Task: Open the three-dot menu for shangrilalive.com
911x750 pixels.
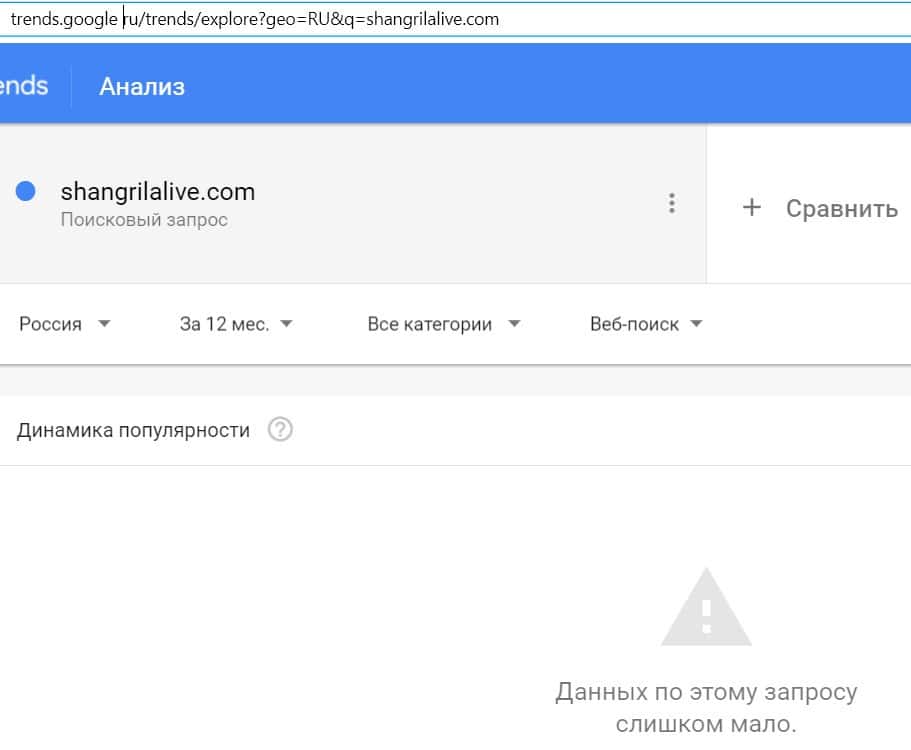Action: 672,204
